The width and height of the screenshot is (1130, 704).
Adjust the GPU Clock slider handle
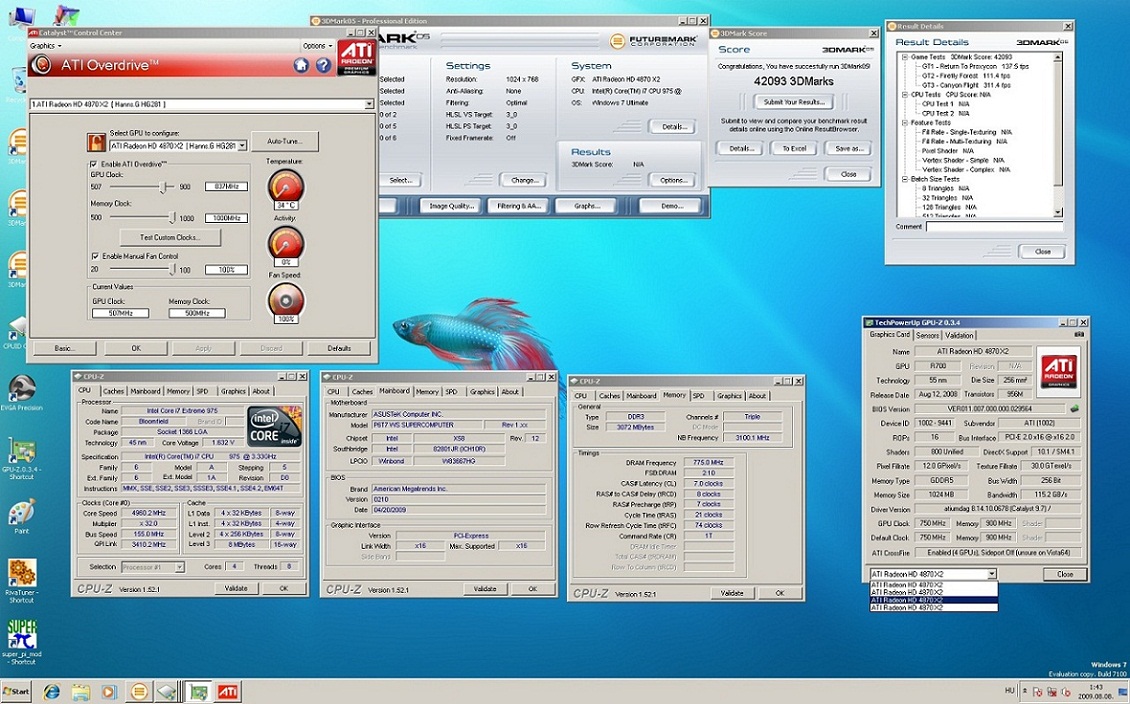(x=164, y=187)
